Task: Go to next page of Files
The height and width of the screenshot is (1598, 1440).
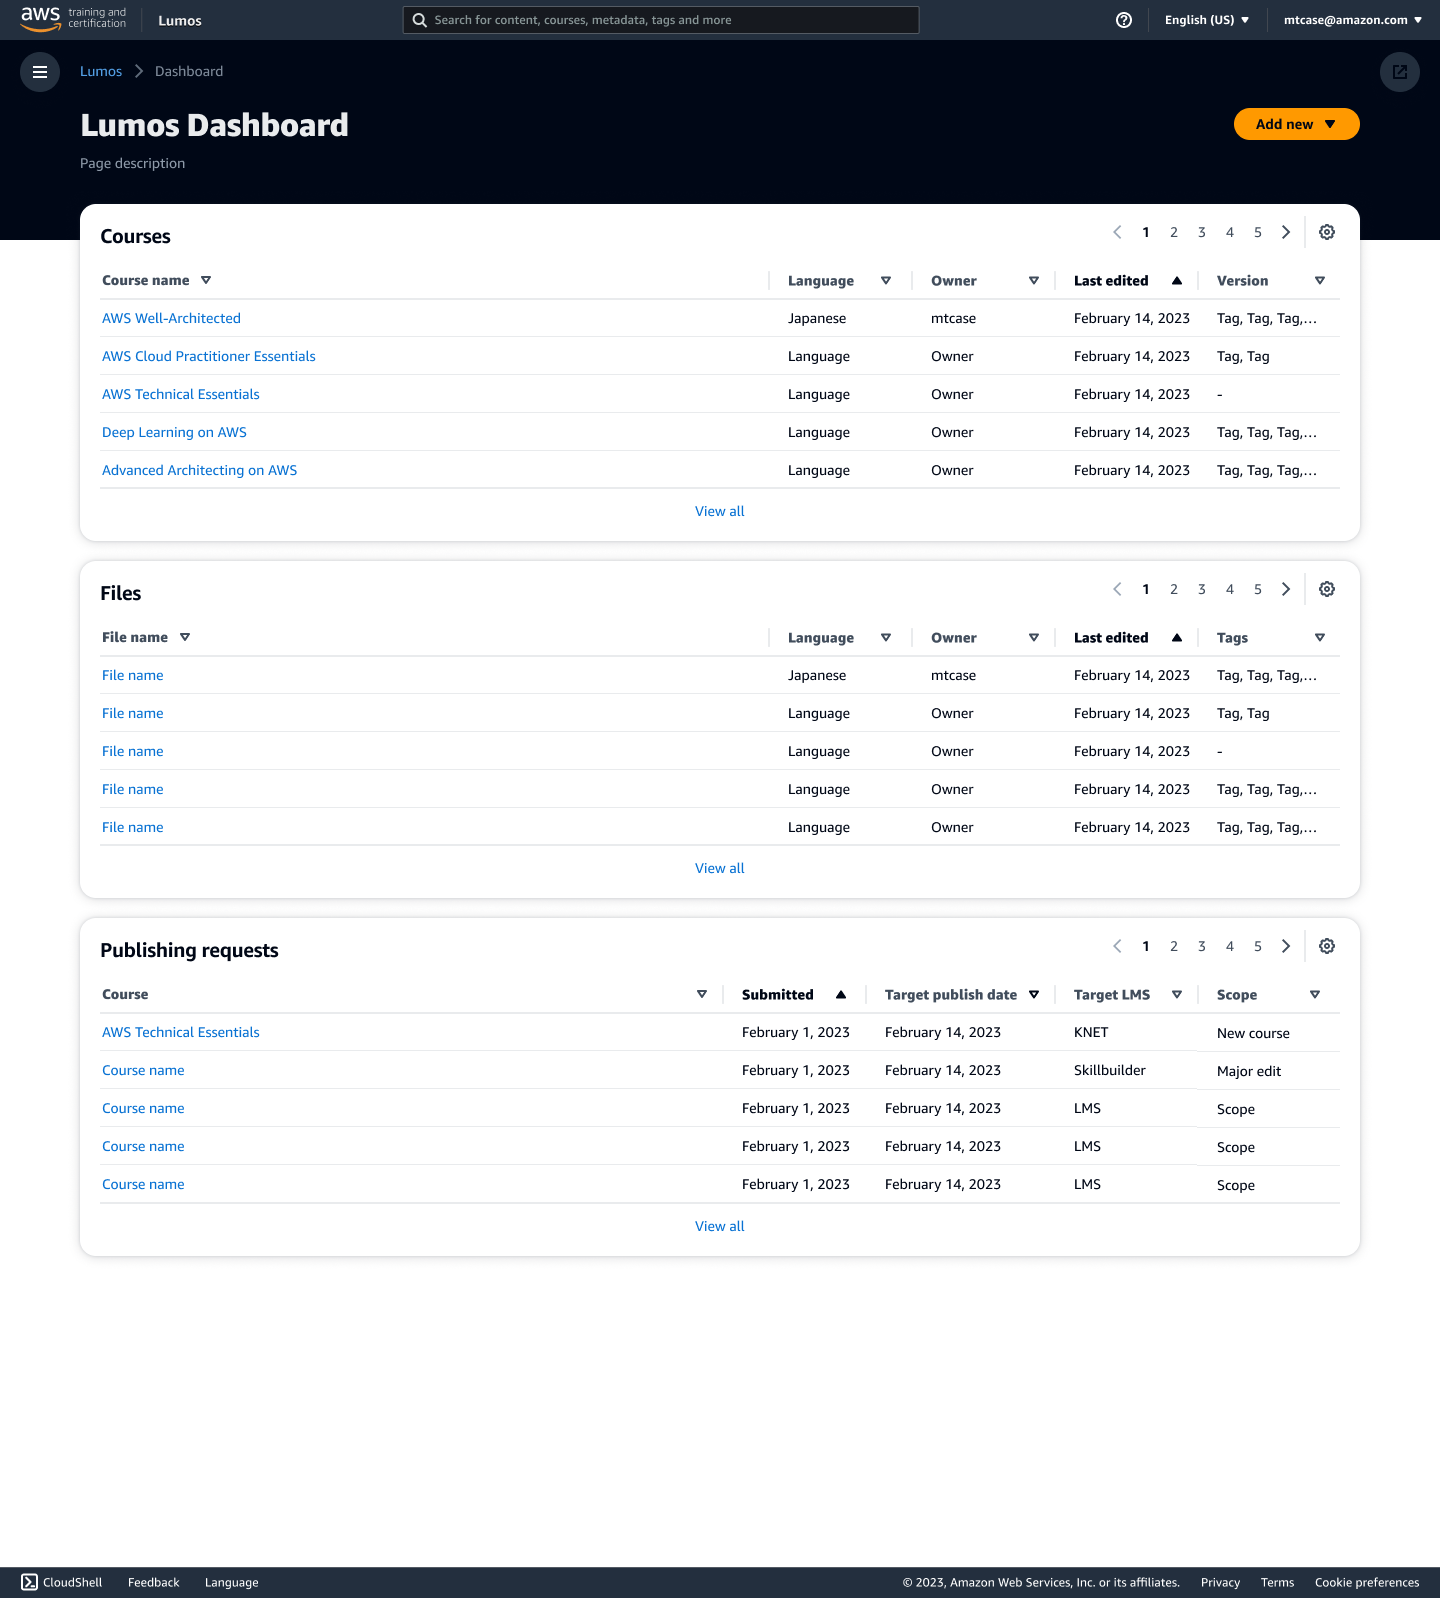Action: (1286, 589)
